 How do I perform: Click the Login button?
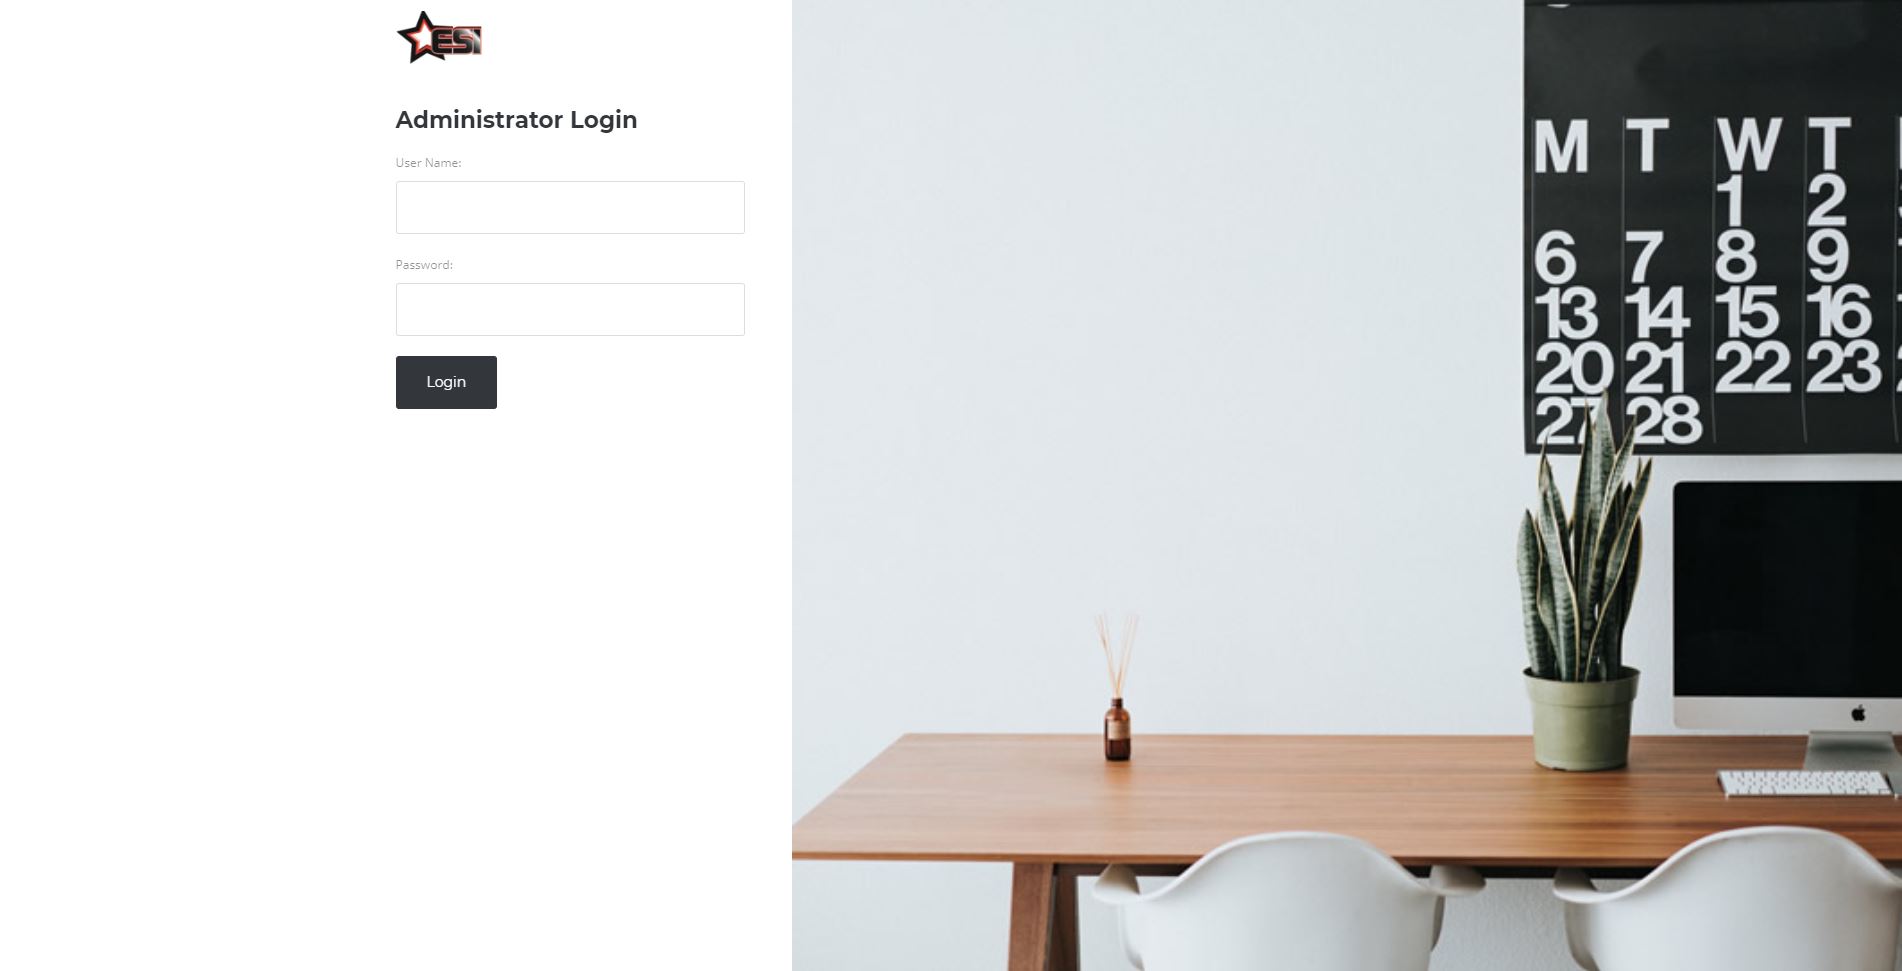pos(446,382)
